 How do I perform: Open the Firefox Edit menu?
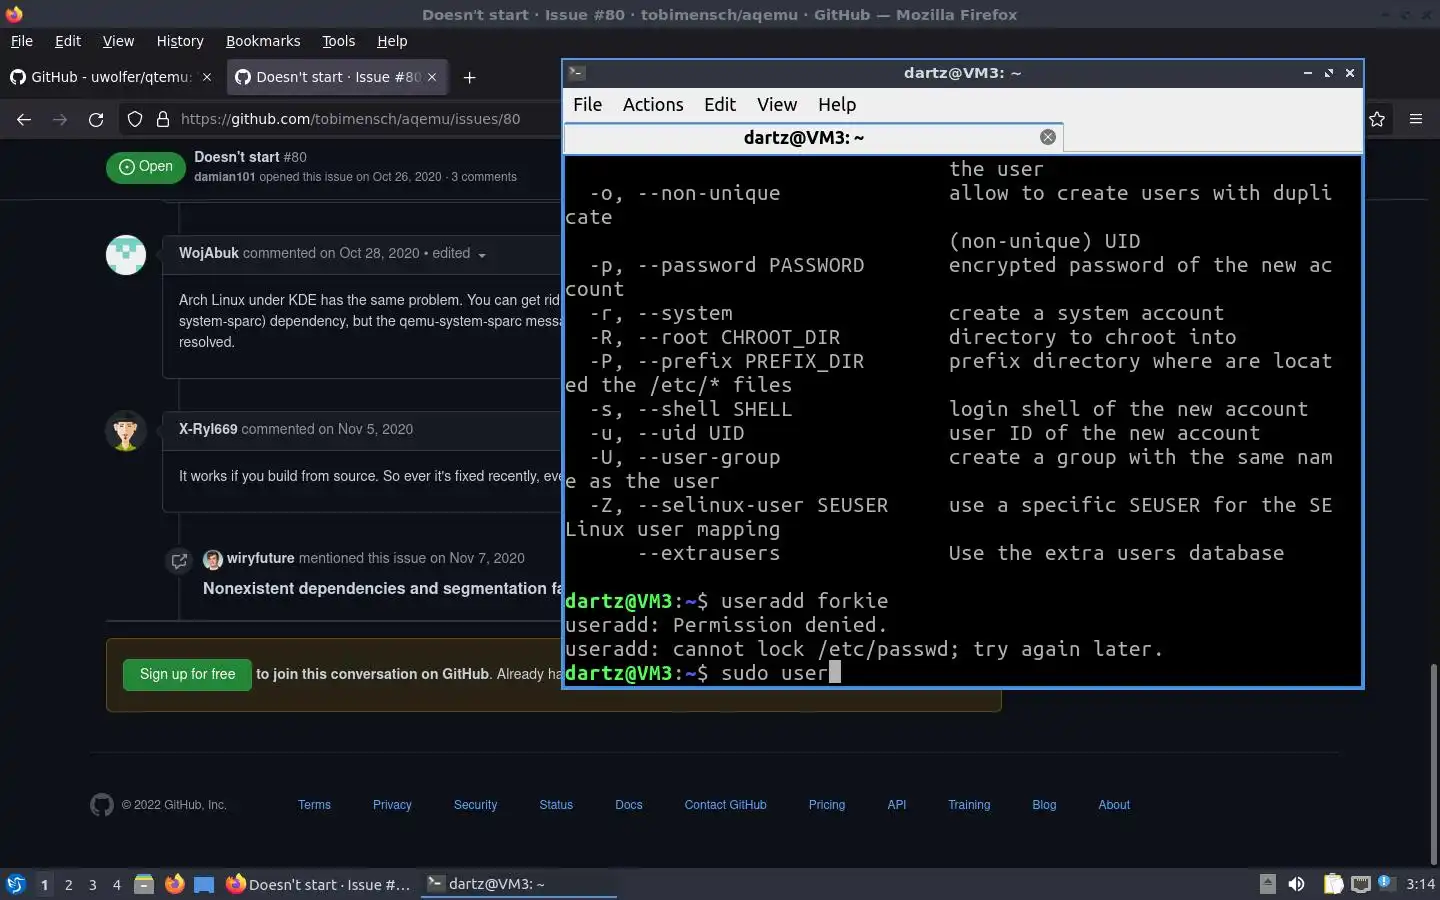point(68,41)
